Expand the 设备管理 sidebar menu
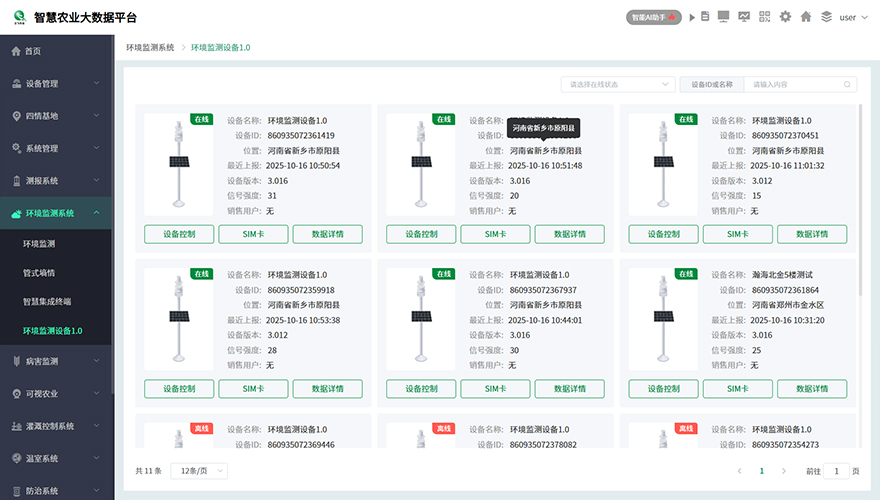Image resolution: width=880 pixels, height=500 pixels. point(57,83)
